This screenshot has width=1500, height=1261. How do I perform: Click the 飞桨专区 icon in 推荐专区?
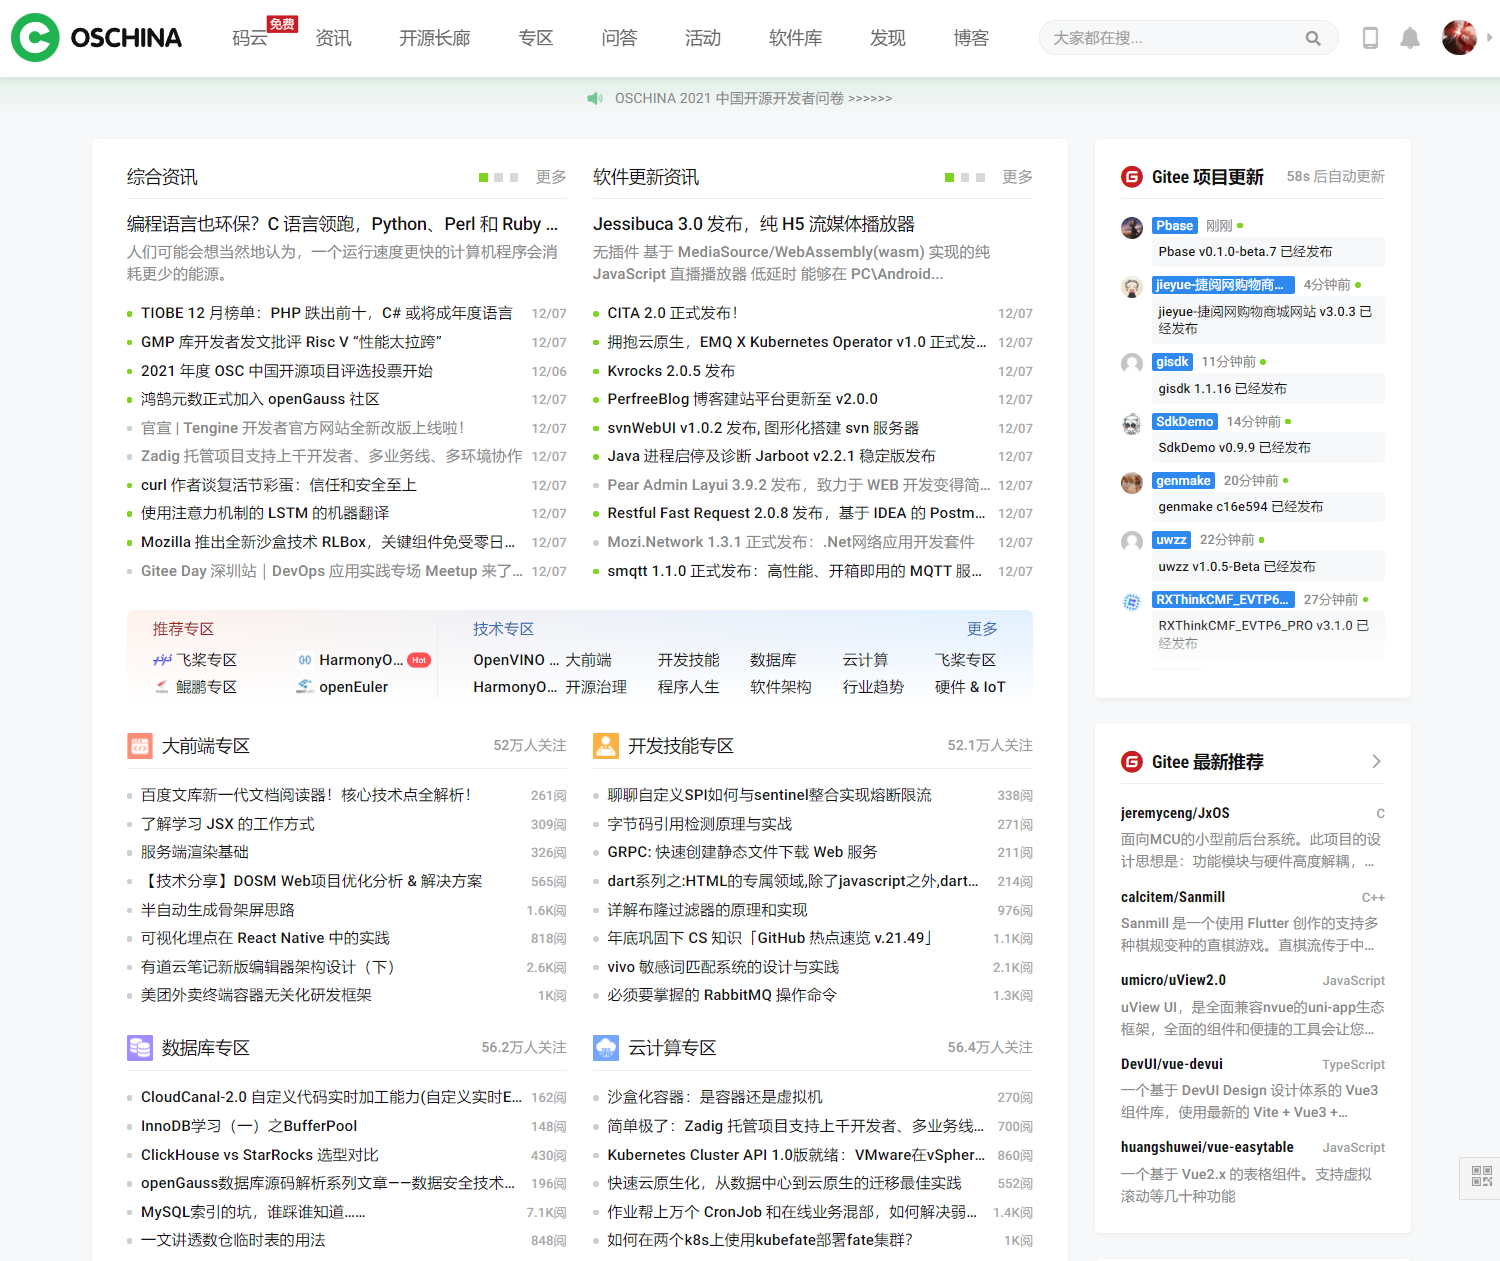click(162, 660)
